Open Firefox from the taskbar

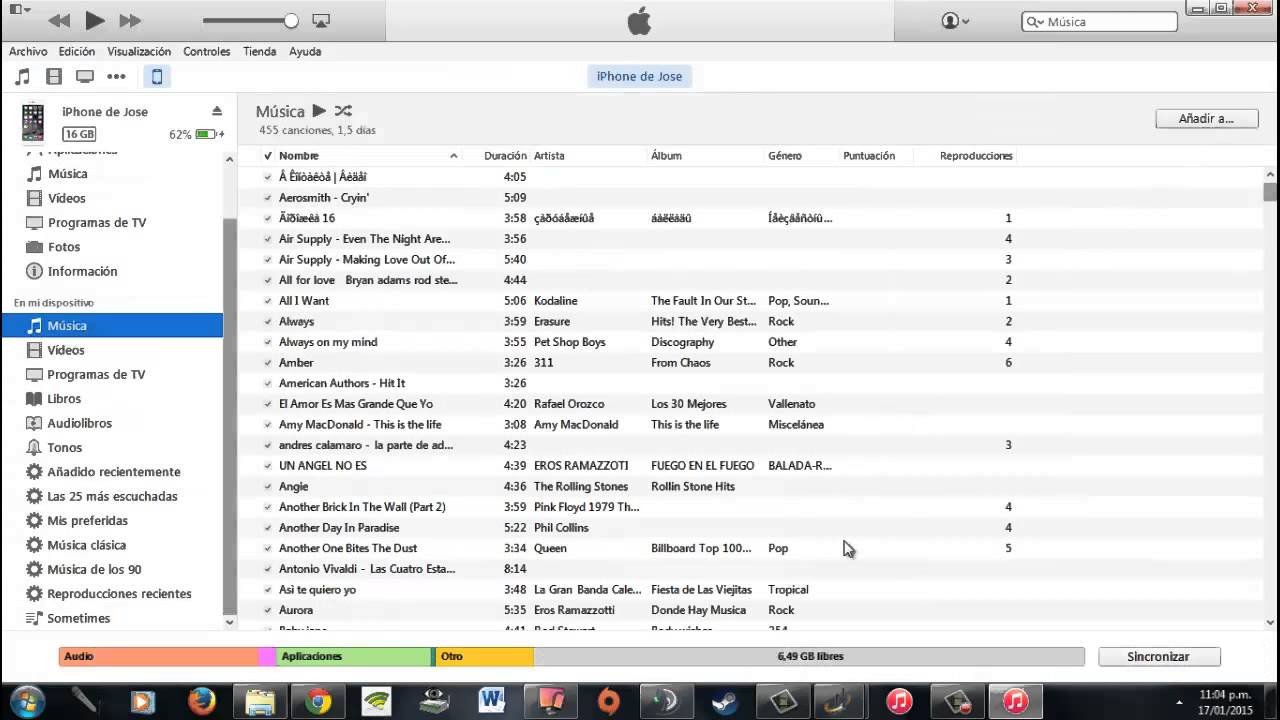[x=202, y=702]
